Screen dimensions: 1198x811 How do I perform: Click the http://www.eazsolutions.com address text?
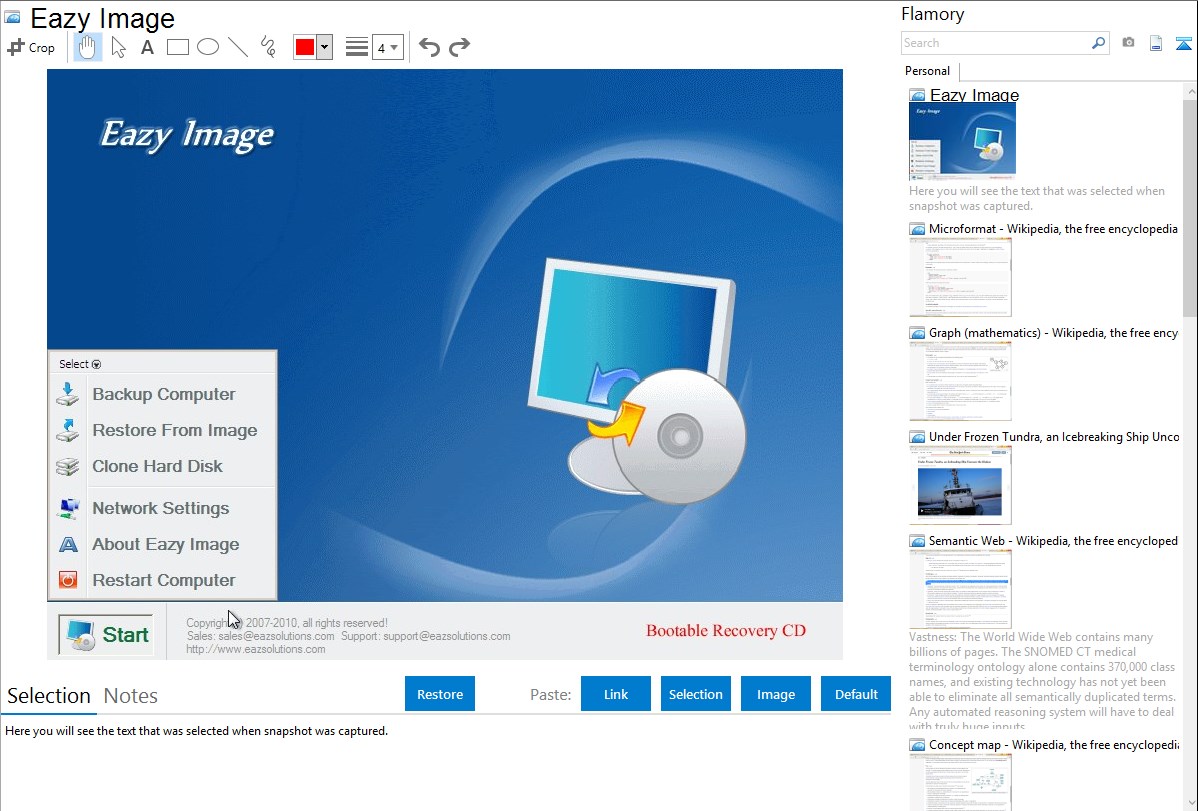click(x=256, y=650)
